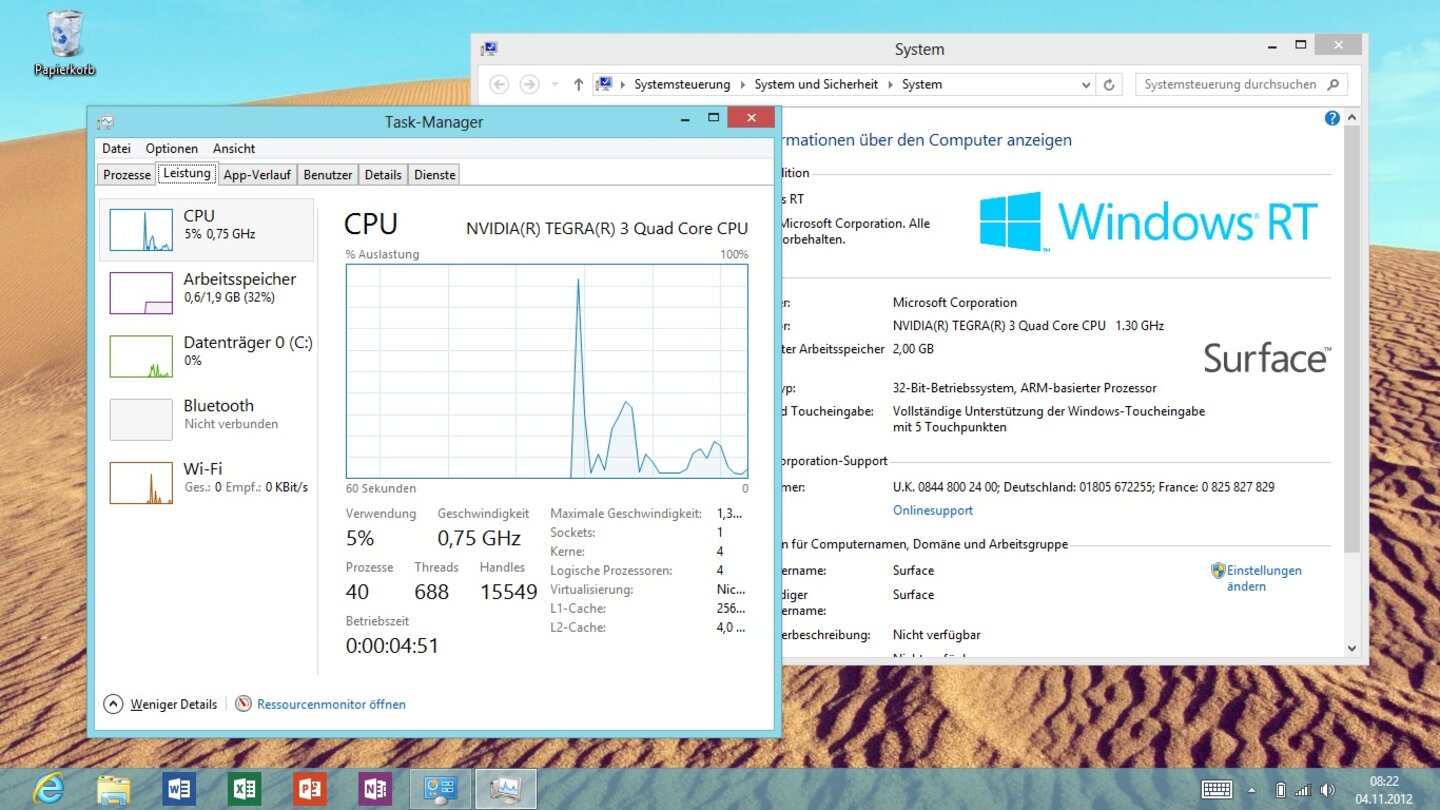Viewport: 1440px width, 810px height.
Task: Launch Internet Explorer from the taskbar
Action: (48, 789)
